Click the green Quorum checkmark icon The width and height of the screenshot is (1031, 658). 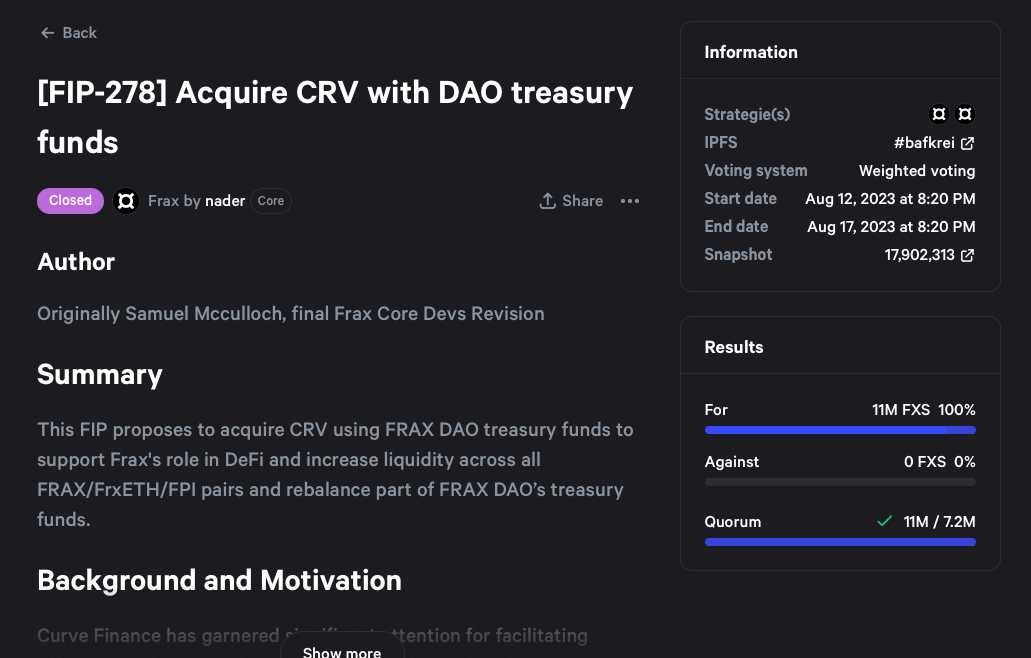click(884, 521)
